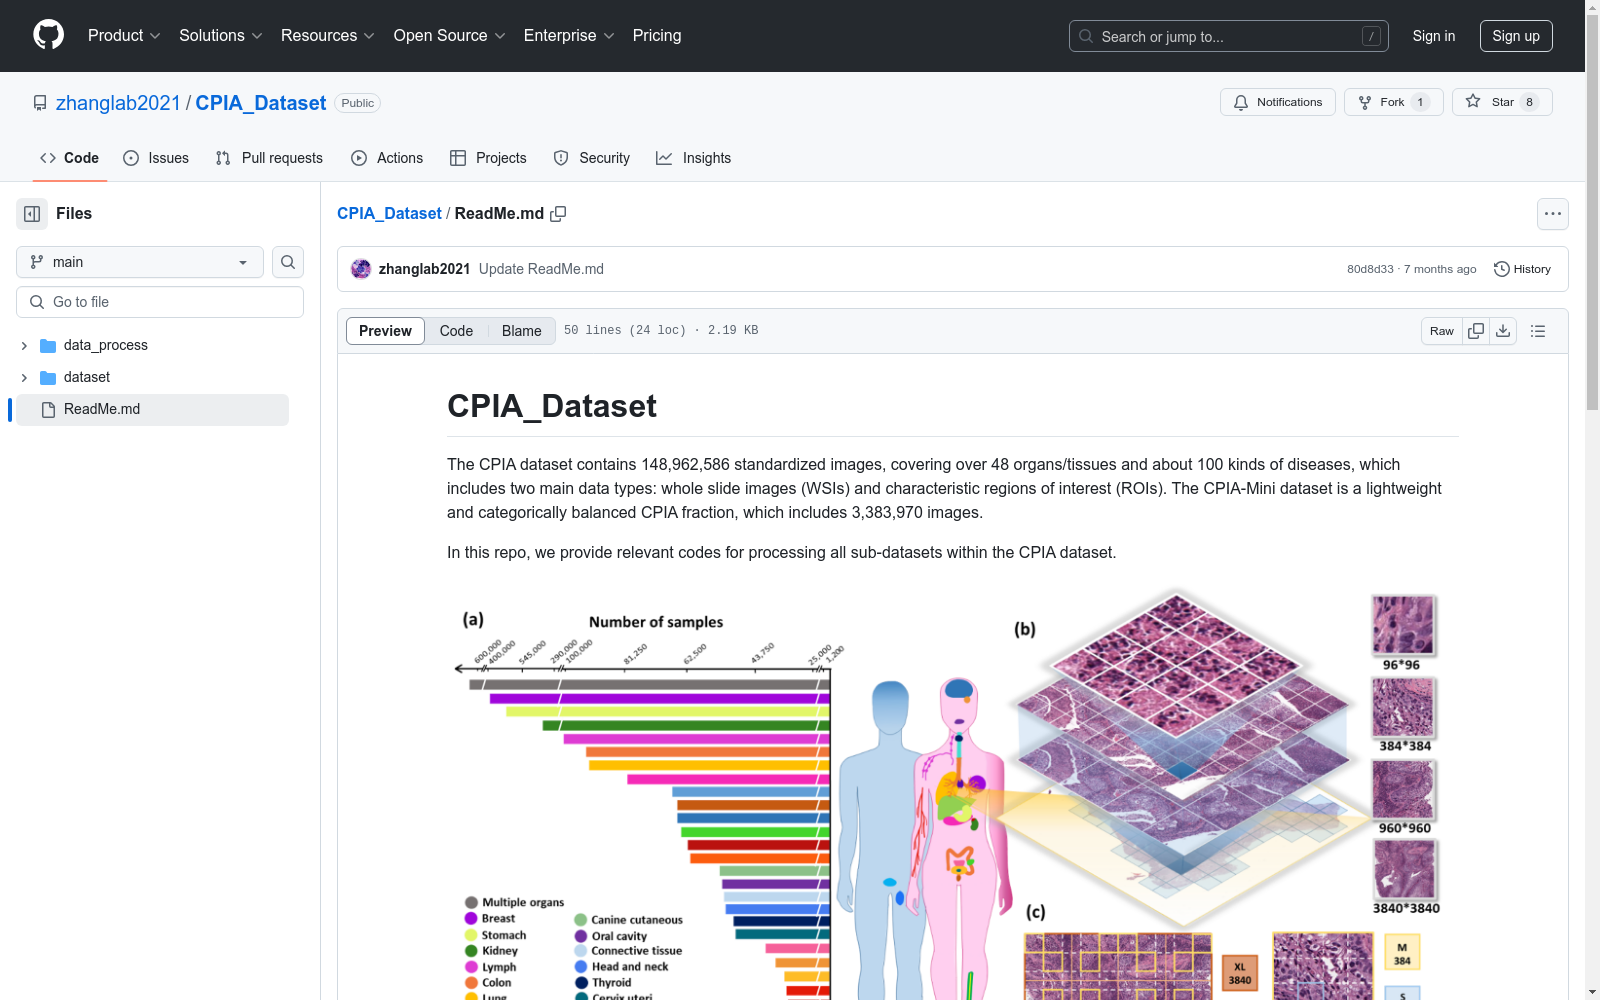Switch to the Blame tab
Image resolution: width=1600 pixels, height=1000 pixels.
pyautogui.click(x=520, y=330)
